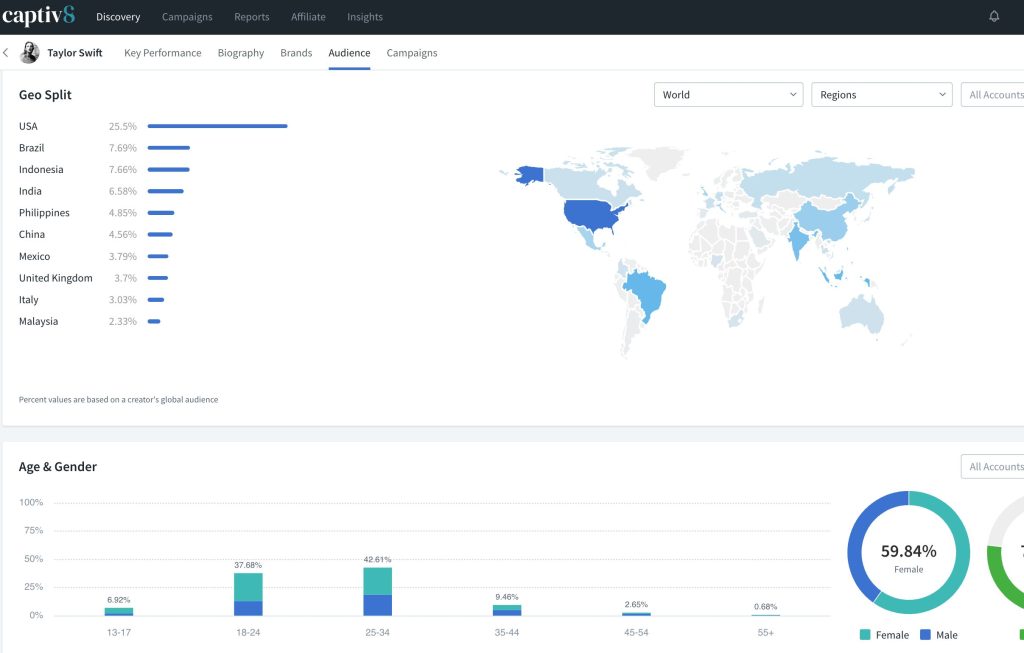Click the India row label

click(30, 191)
